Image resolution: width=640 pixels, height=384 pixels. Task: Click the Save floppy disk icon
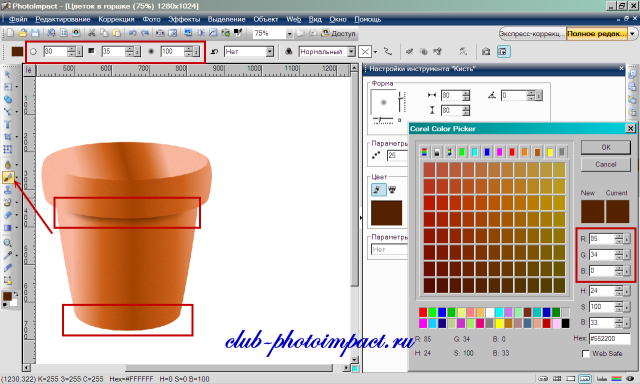35,33
